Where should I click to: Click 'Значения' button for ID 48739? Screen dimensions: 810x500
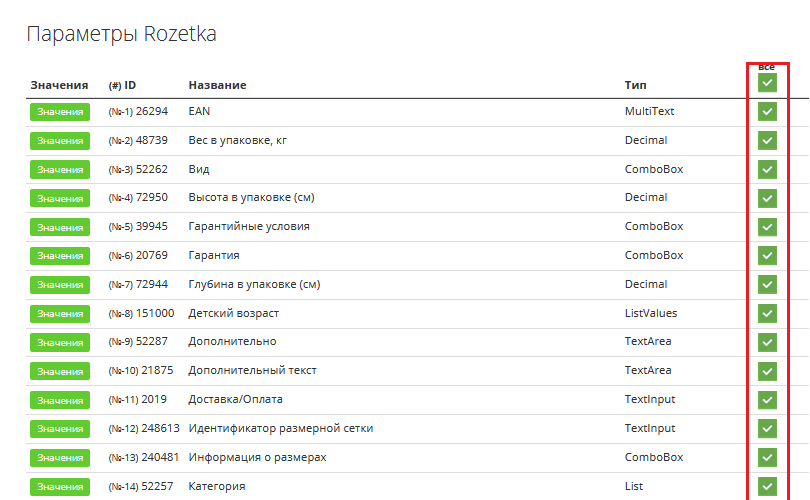60,140
